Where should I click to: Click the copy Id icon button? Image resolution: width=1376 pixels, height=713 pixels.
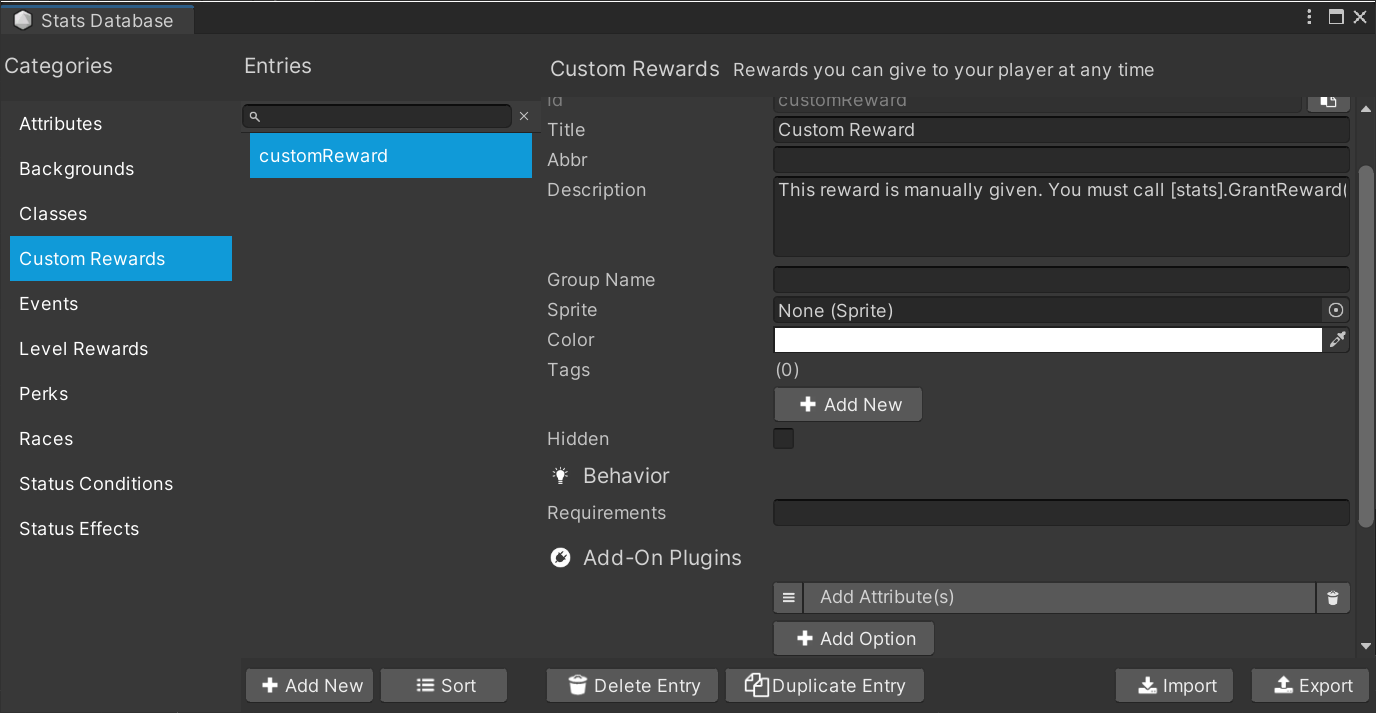(x=1328, y=101)
